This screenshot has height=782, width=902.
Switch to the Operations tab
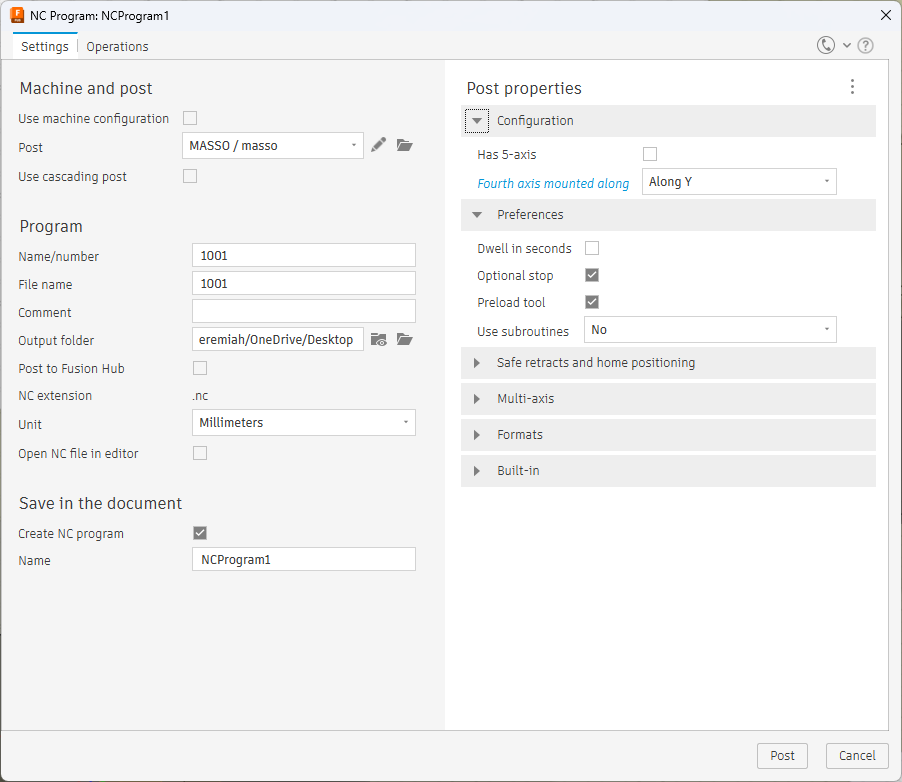tap(117, 46)
